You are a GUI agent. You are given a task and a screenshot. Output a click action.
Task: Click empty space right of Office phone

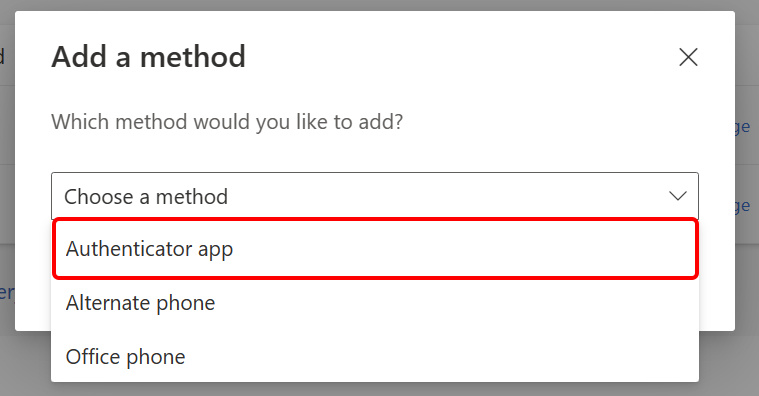tap(440, 357)
